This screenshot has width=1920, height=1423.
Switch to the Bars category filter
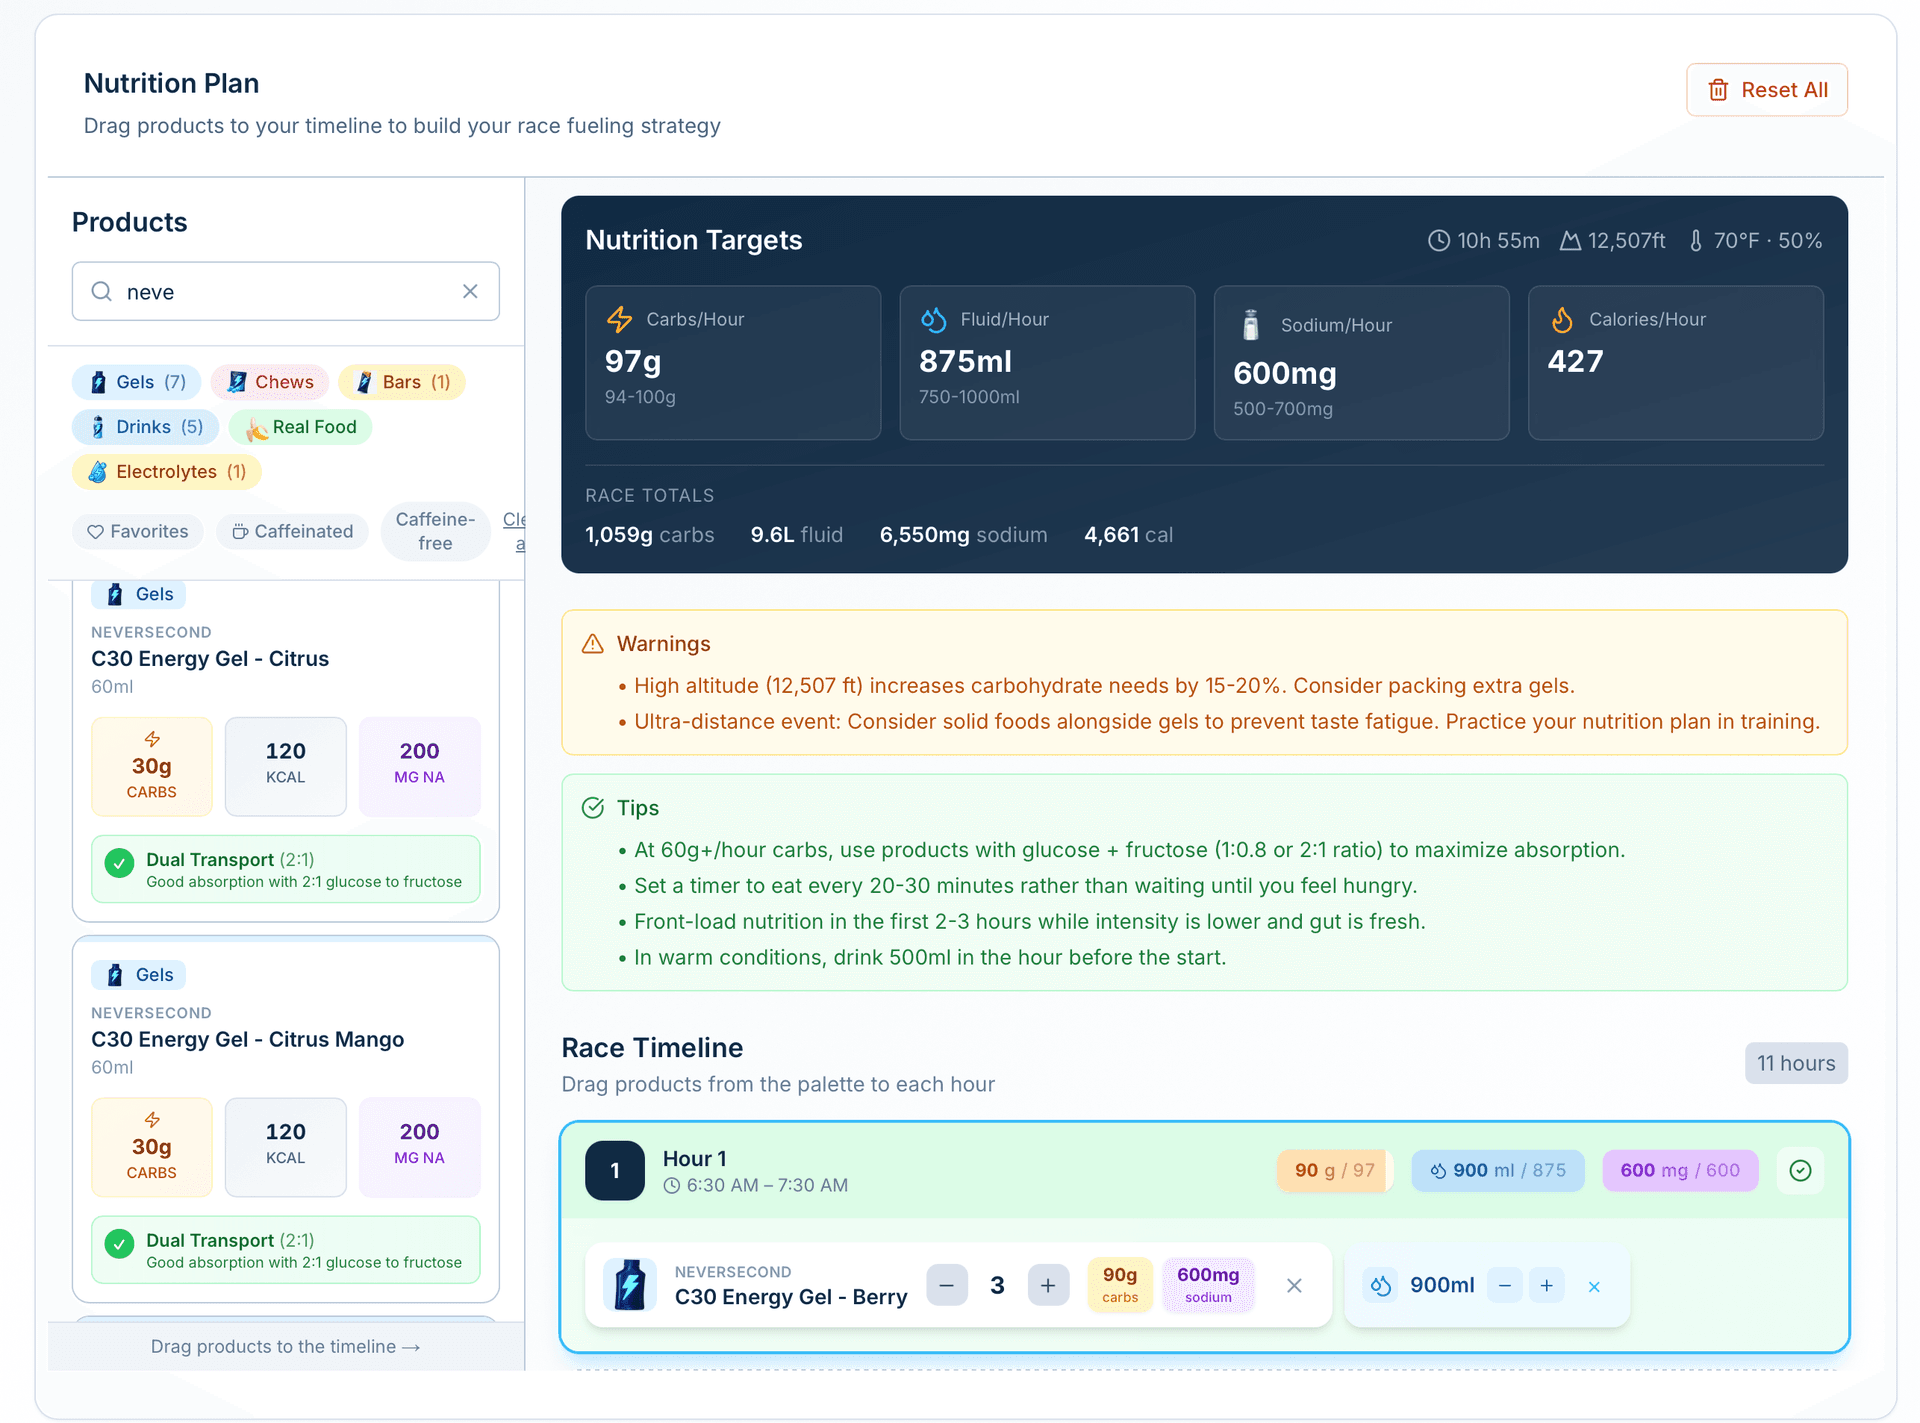tap(402, 381)
